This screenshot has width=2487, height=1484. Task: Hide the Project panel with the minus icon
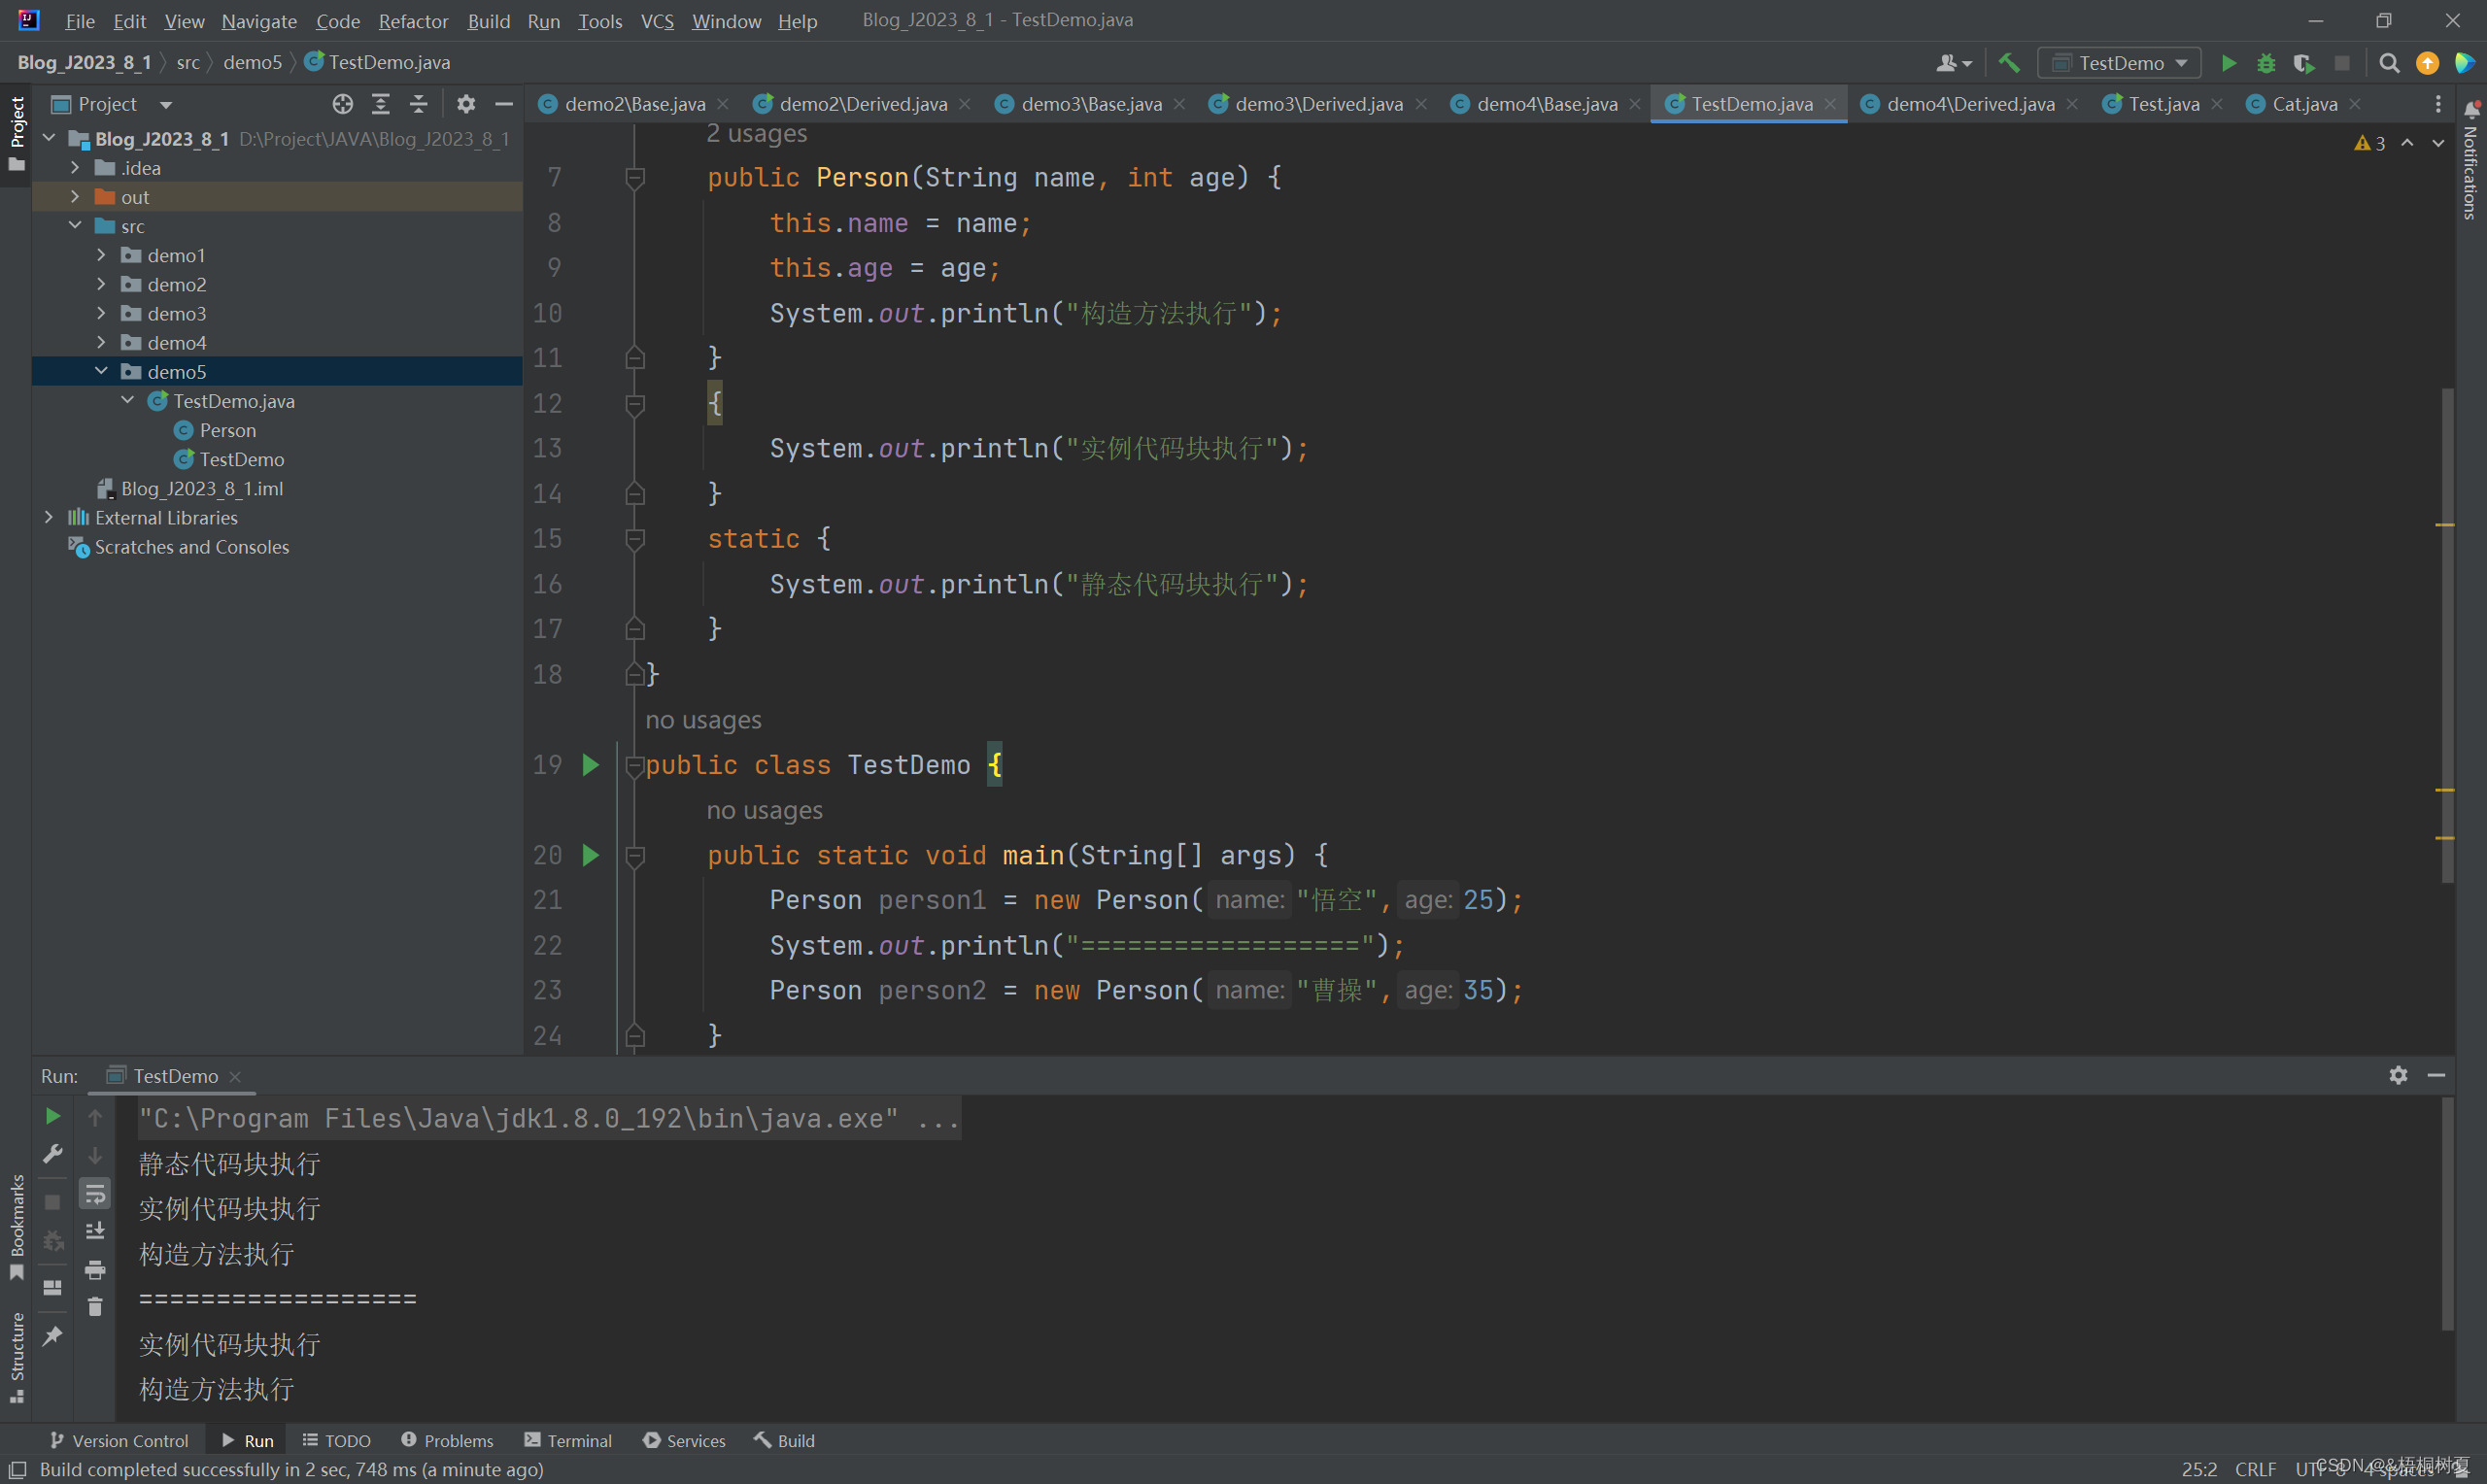click(504, 104)
